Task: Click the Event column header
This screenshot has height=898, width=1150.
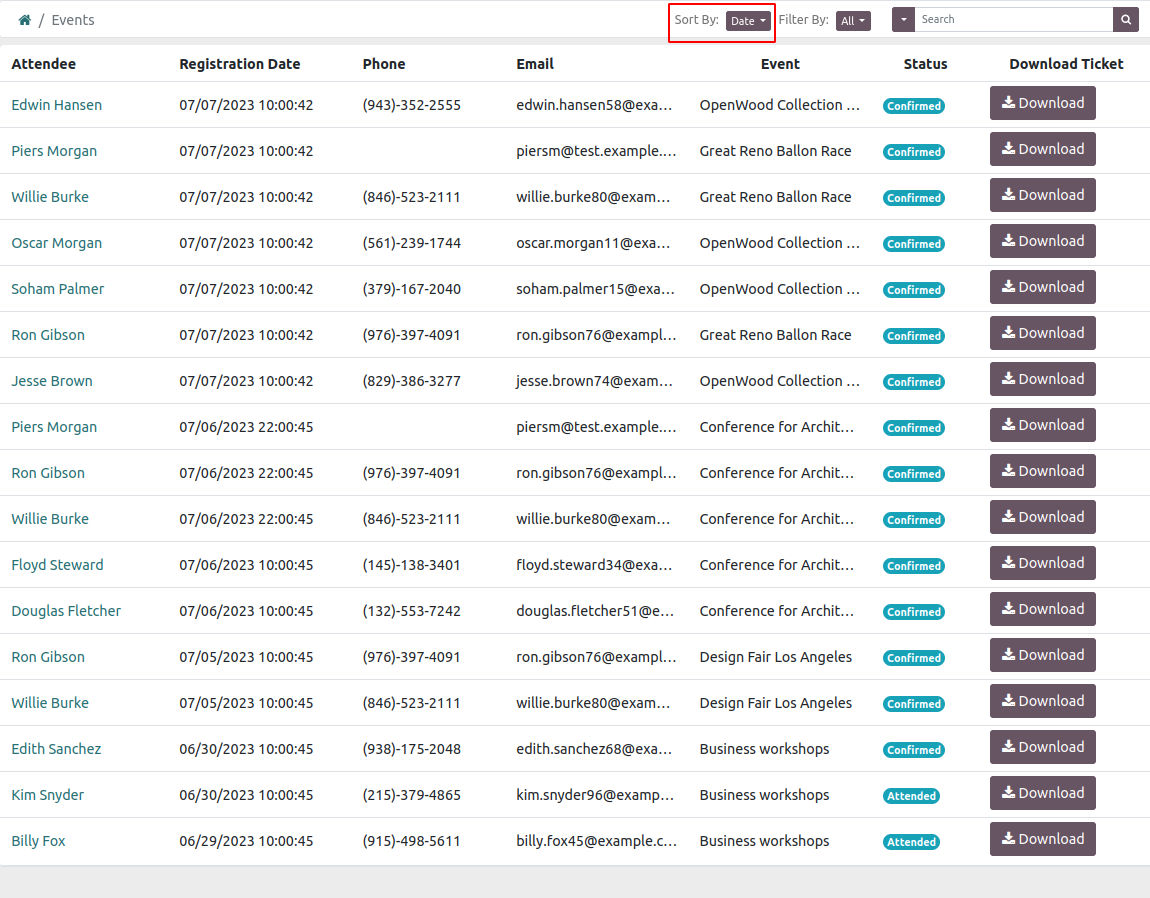Action: (x=780, y=64)
